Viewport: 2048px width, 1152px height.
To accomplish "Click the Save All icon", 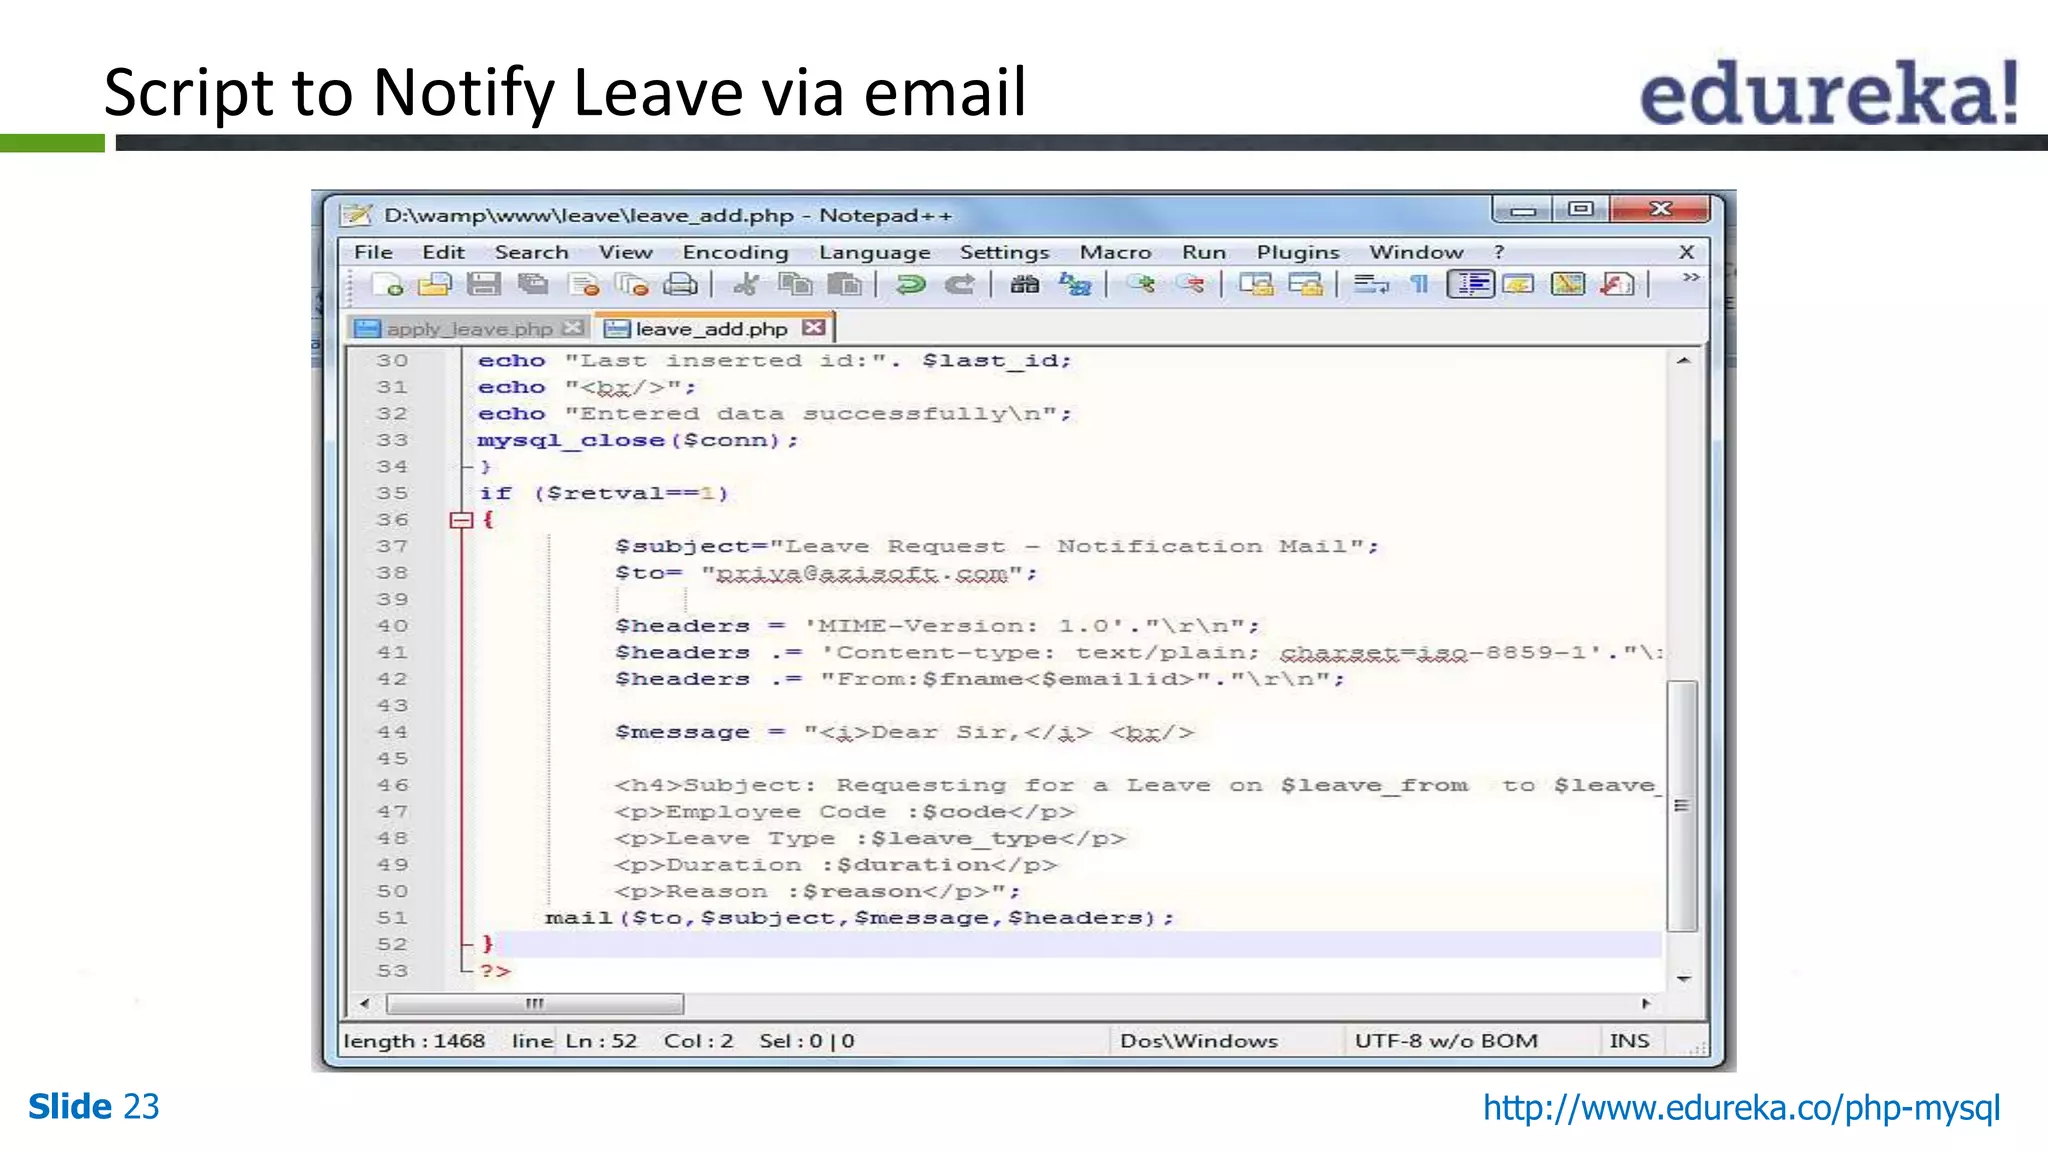I will (533, 285).
